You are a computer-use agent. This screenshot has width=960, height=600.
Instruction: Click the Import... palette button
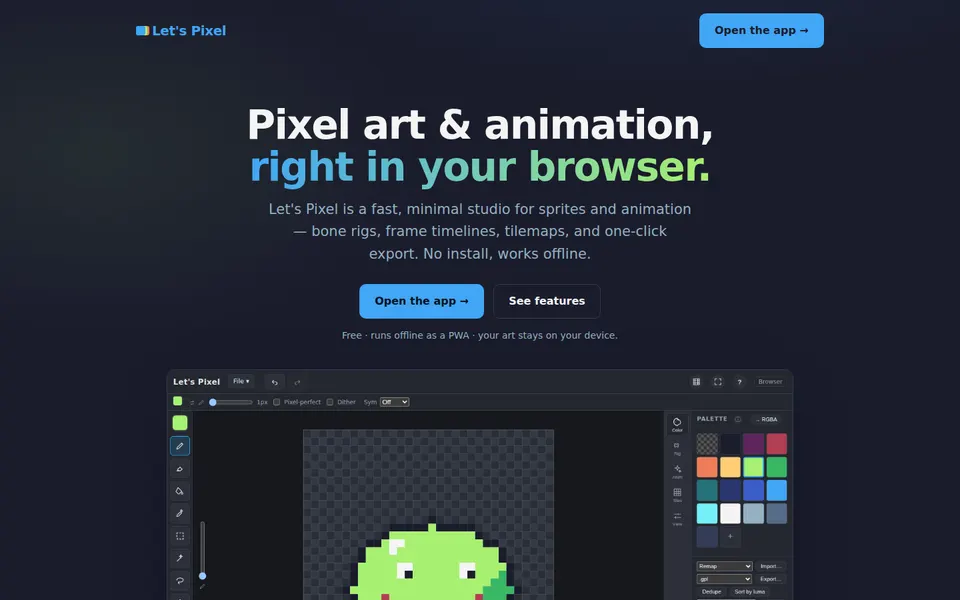tap(770, 566)
